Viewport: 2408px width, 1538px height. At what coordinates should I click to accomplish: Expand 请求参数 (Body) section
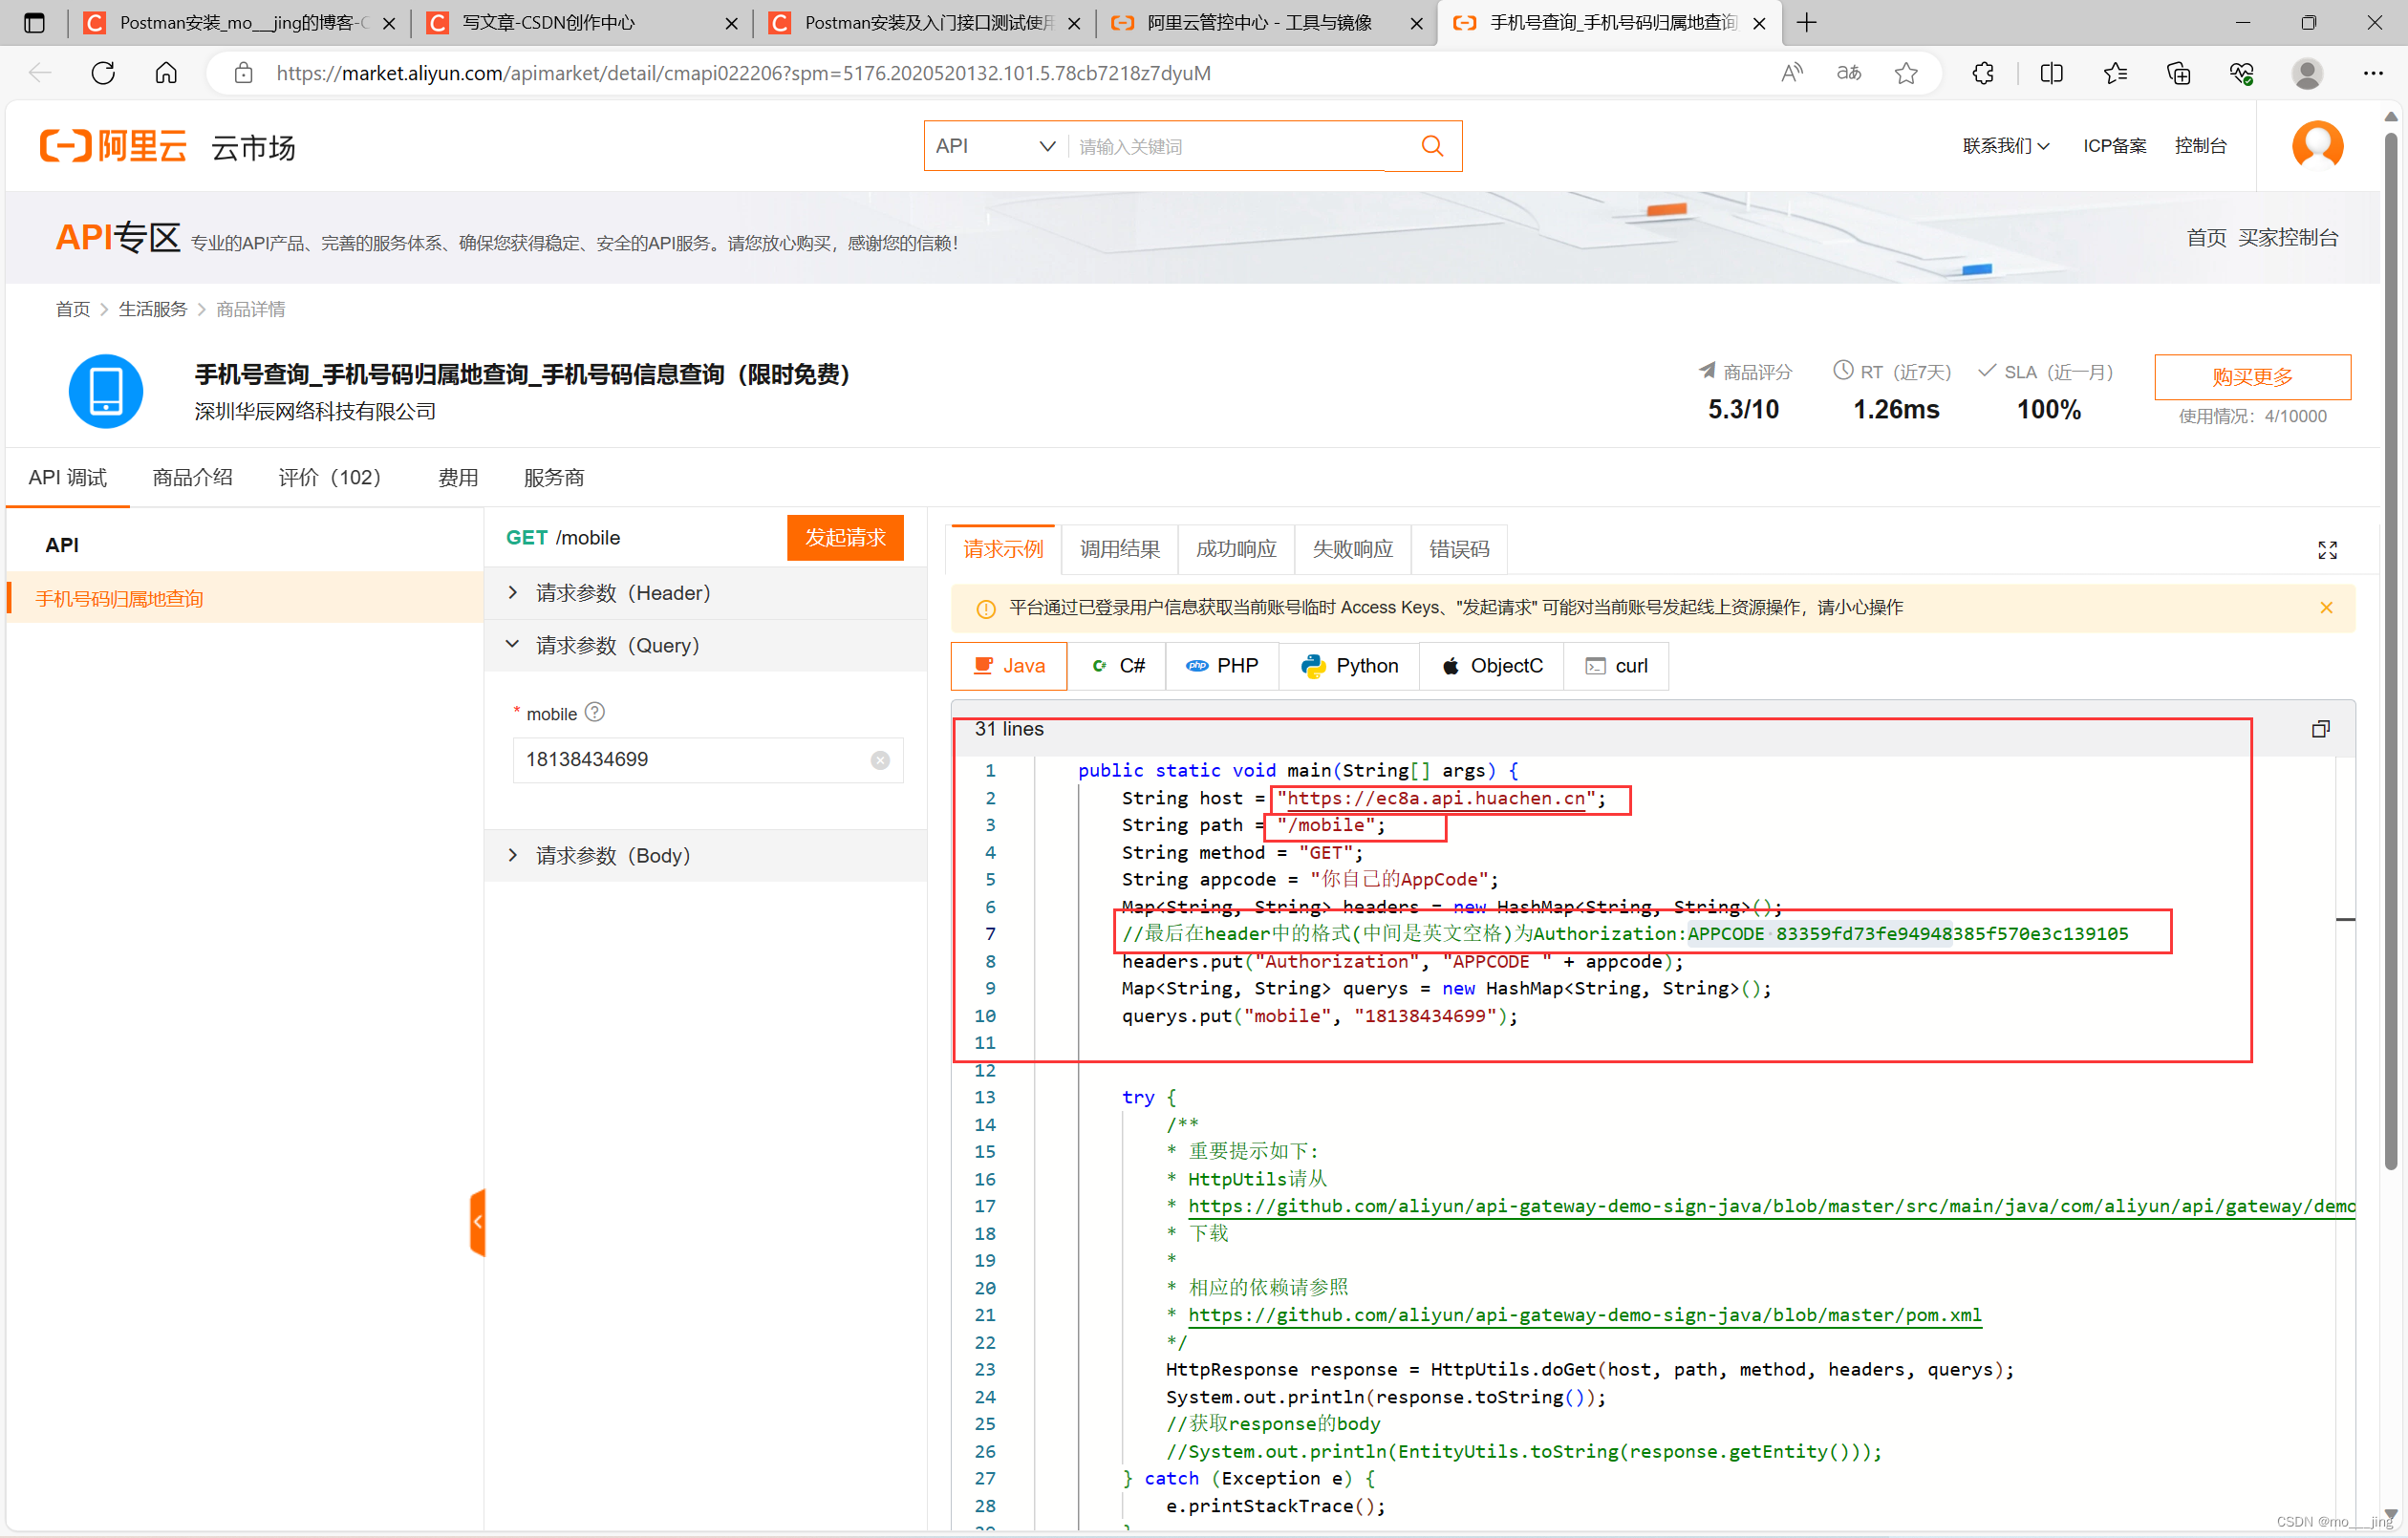(x=612, y=856)
